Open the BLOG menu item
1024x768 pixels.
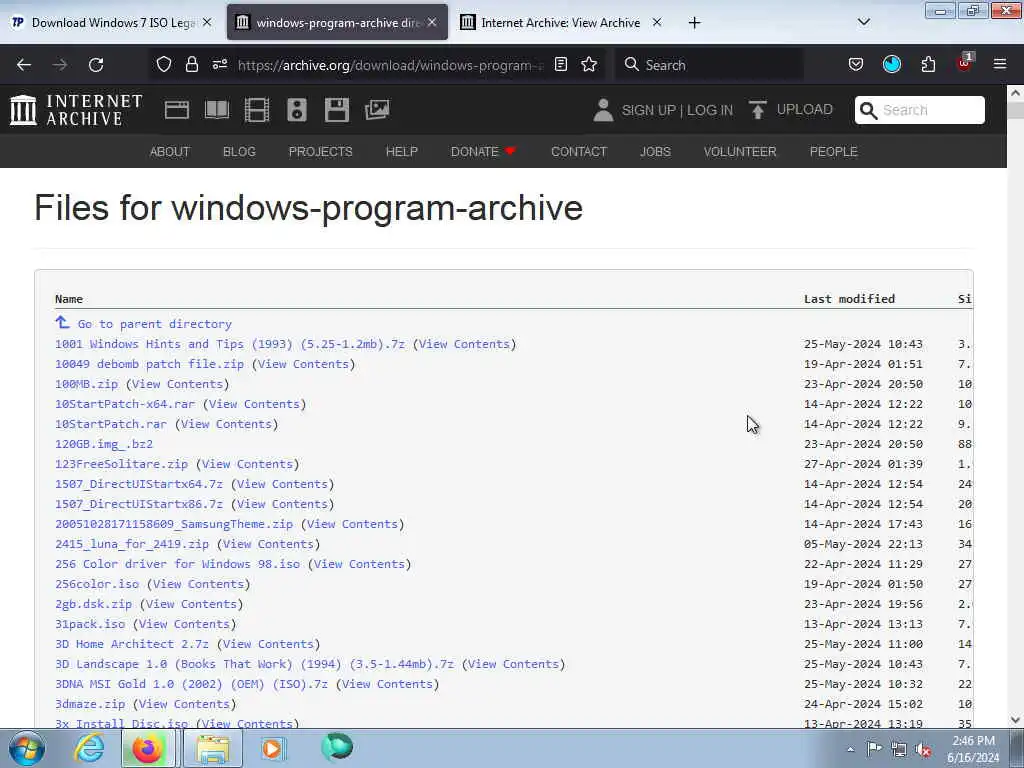pyautogui.click(x=239, y=152)
